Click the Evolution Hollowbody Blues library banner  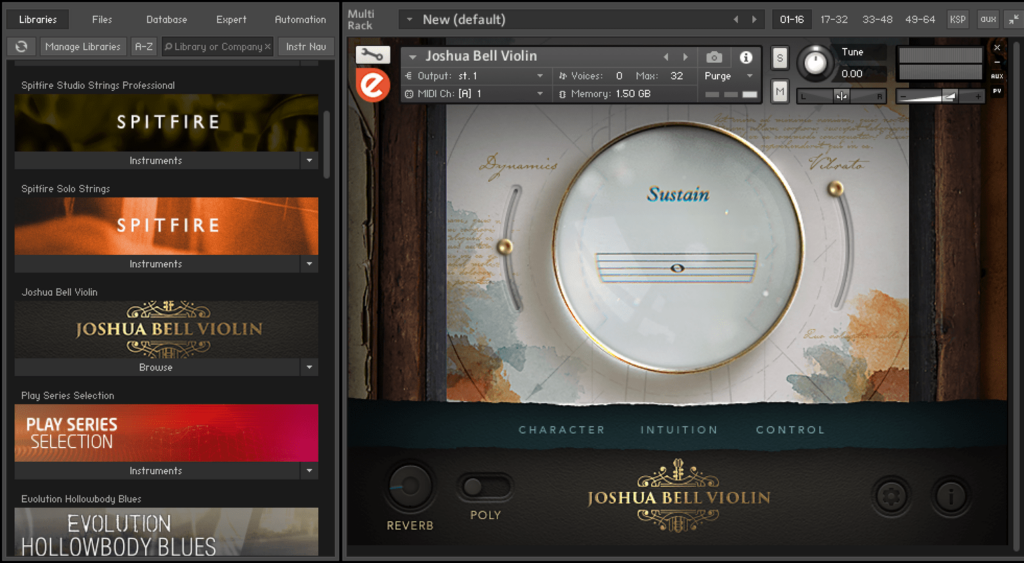(167, 532)
